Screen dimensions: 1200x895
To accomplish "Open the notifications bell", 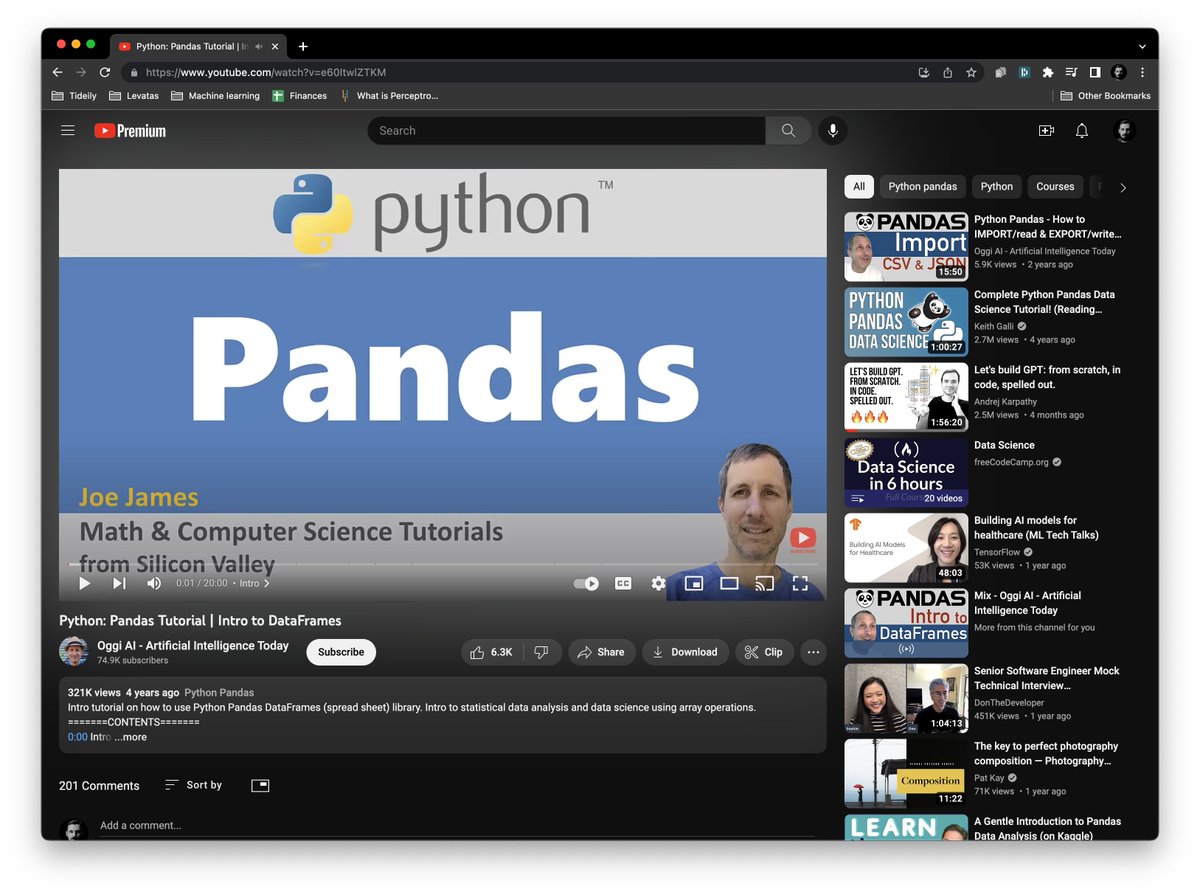I will tap(1082, 131).
